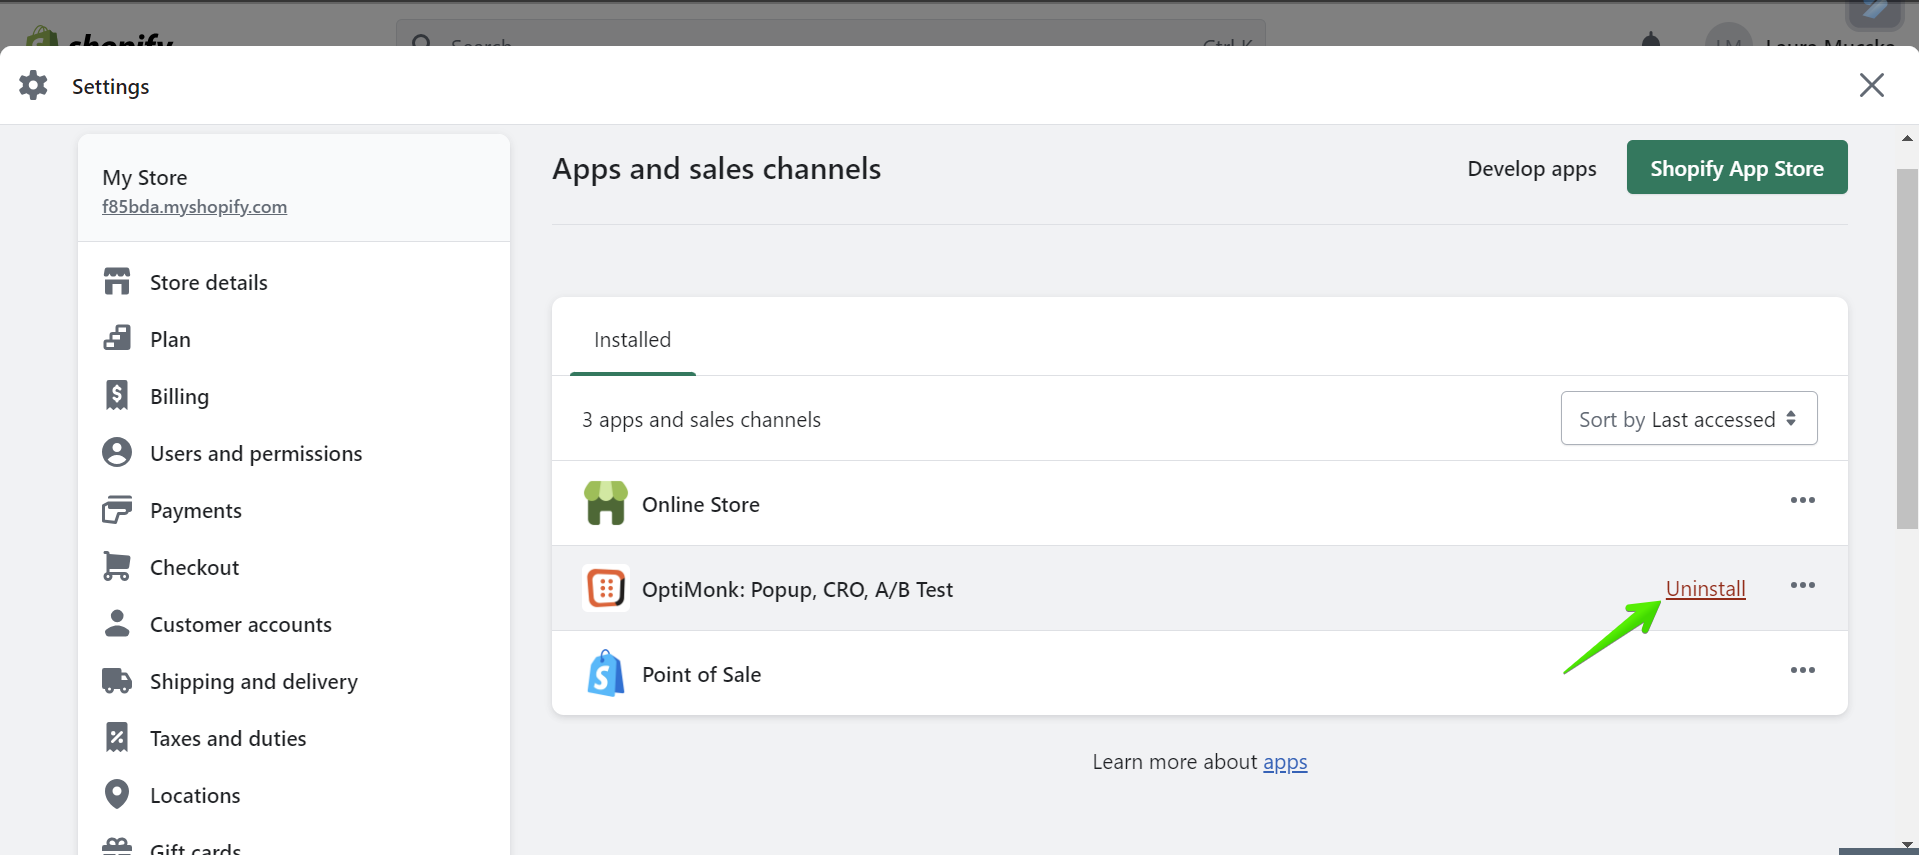Click the OptiMonk app icon
Image resolution: width=1919 pixels, height=855 pixels.
tap(606, 588)
